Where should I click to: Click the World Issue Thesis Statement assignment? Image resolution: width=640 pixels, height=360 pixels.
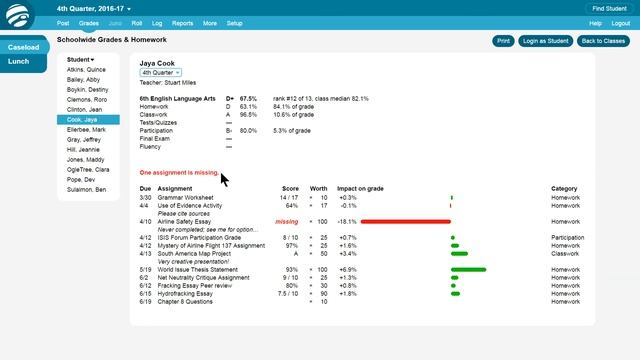pos(198,270)
